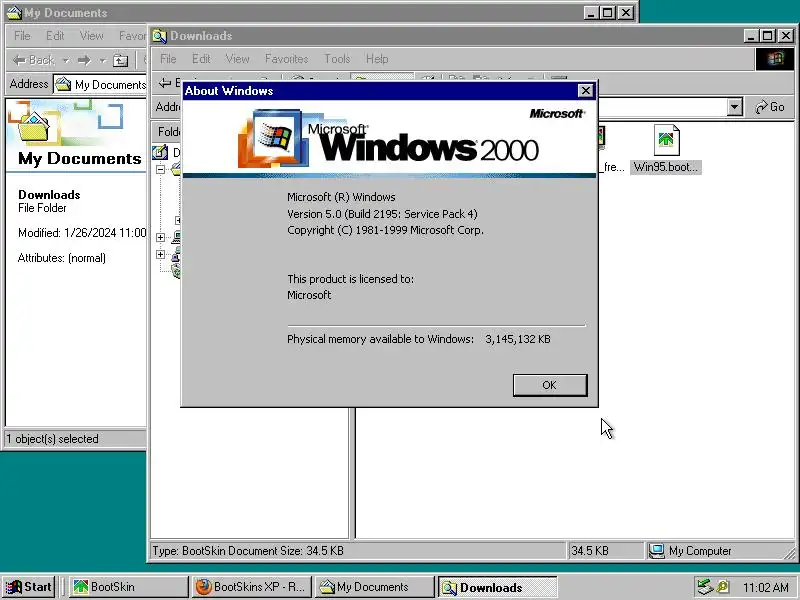Open the View menu in Downloads window
The height and width of the screenshot is (600, 800).
(x=237, y=59)
